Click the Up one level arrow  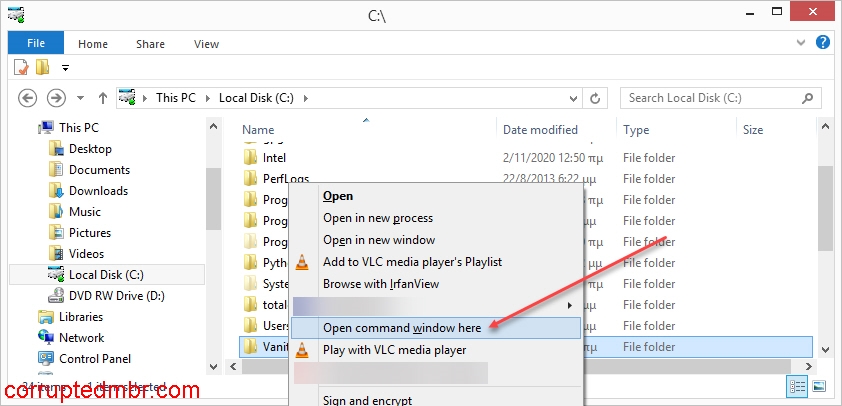pos(103,98)
